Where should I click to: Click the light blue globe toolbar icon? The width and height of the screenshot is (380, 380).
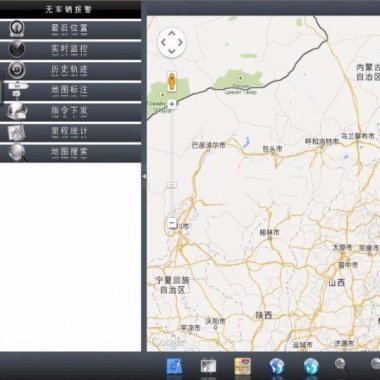click(x=311, y=367)
